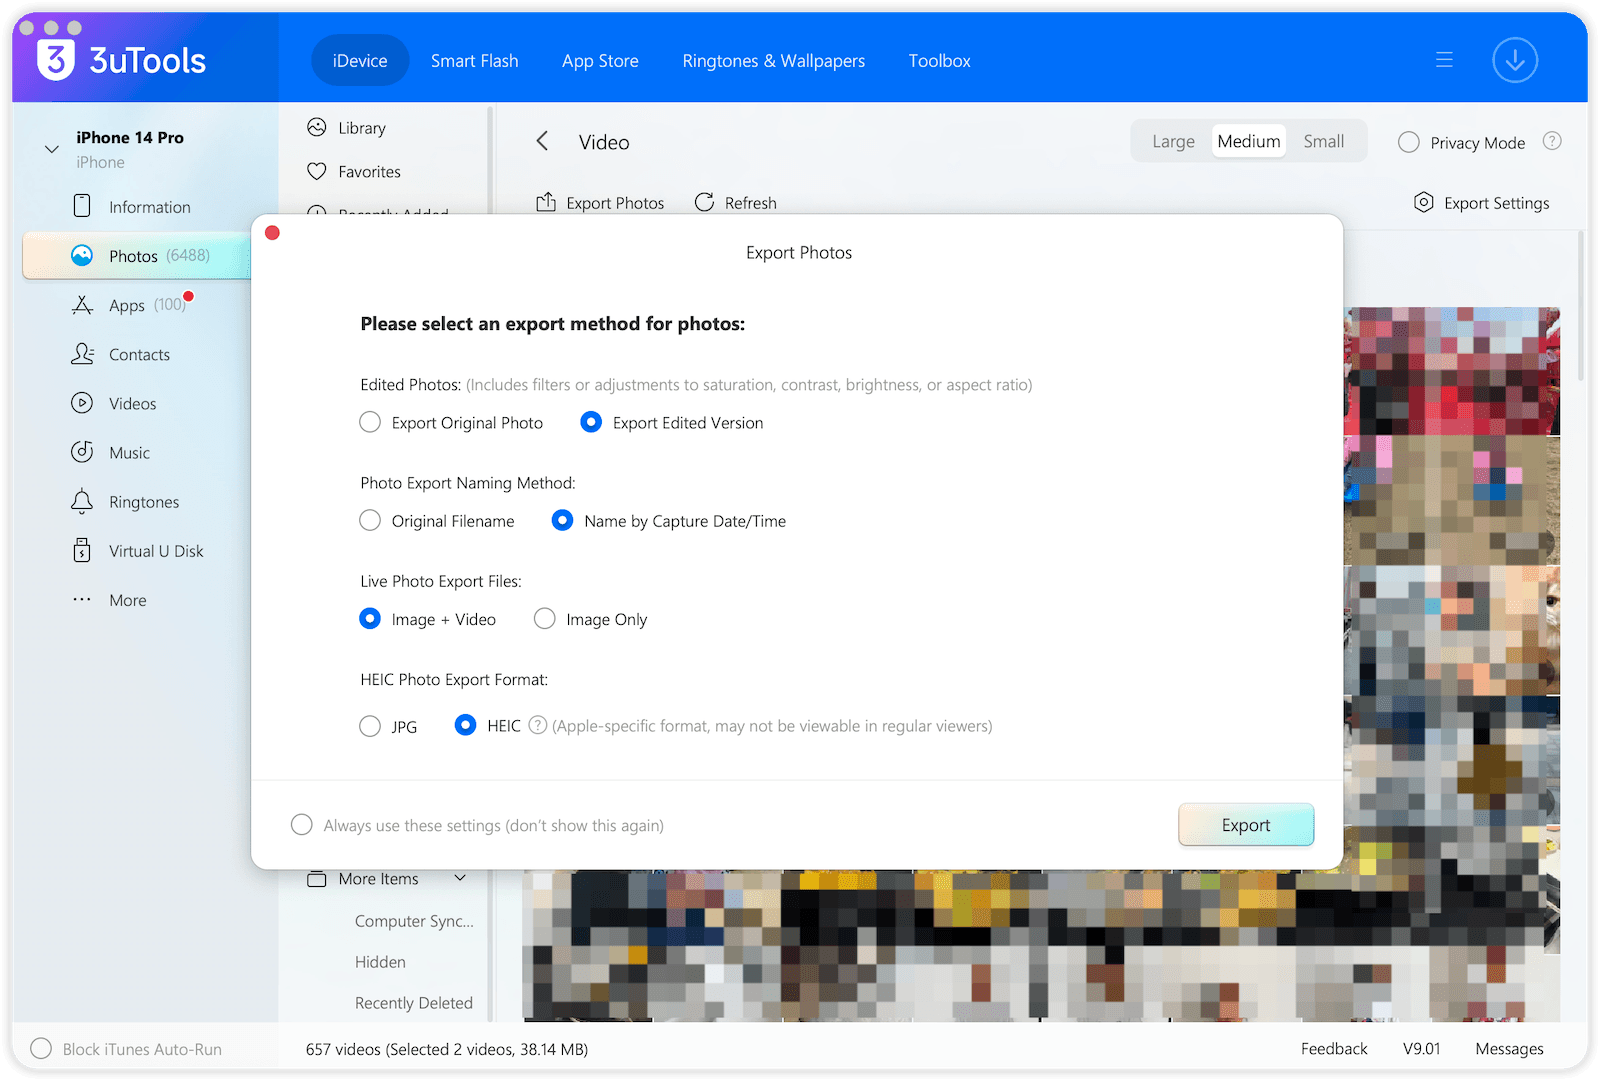The height and width of the screenshot is (1081, 1600).
Task: Go back using the left chevron arrow
Action: click(x=542, y=141)
